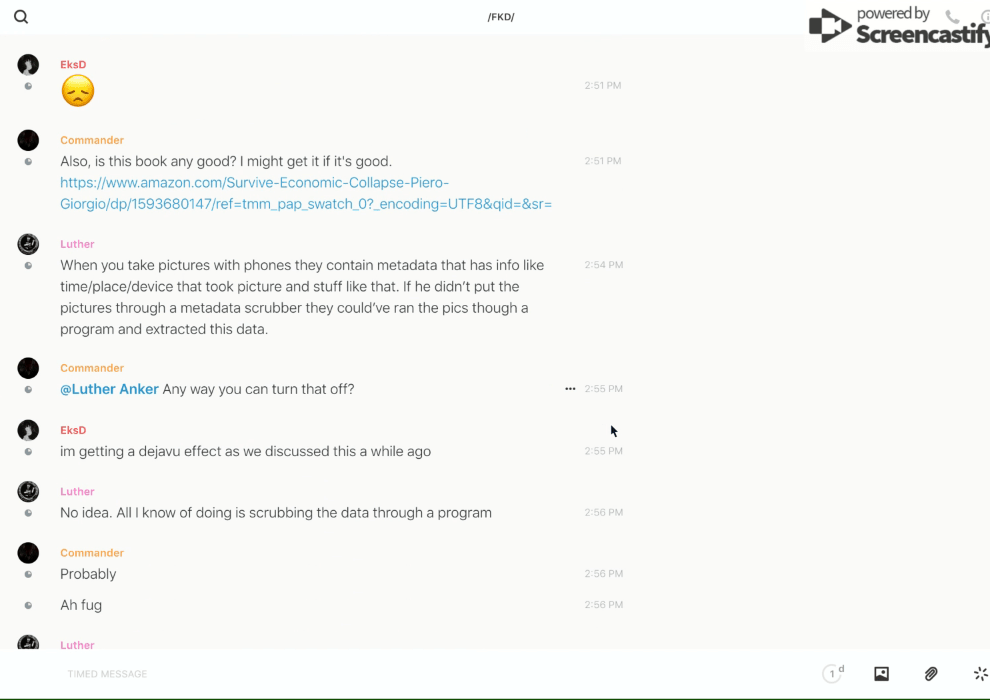Image resolution: width=990 pixels, height=700 pixels.
Task: Click the EksD name above the dejavu message
Action: tap(73, 430)
